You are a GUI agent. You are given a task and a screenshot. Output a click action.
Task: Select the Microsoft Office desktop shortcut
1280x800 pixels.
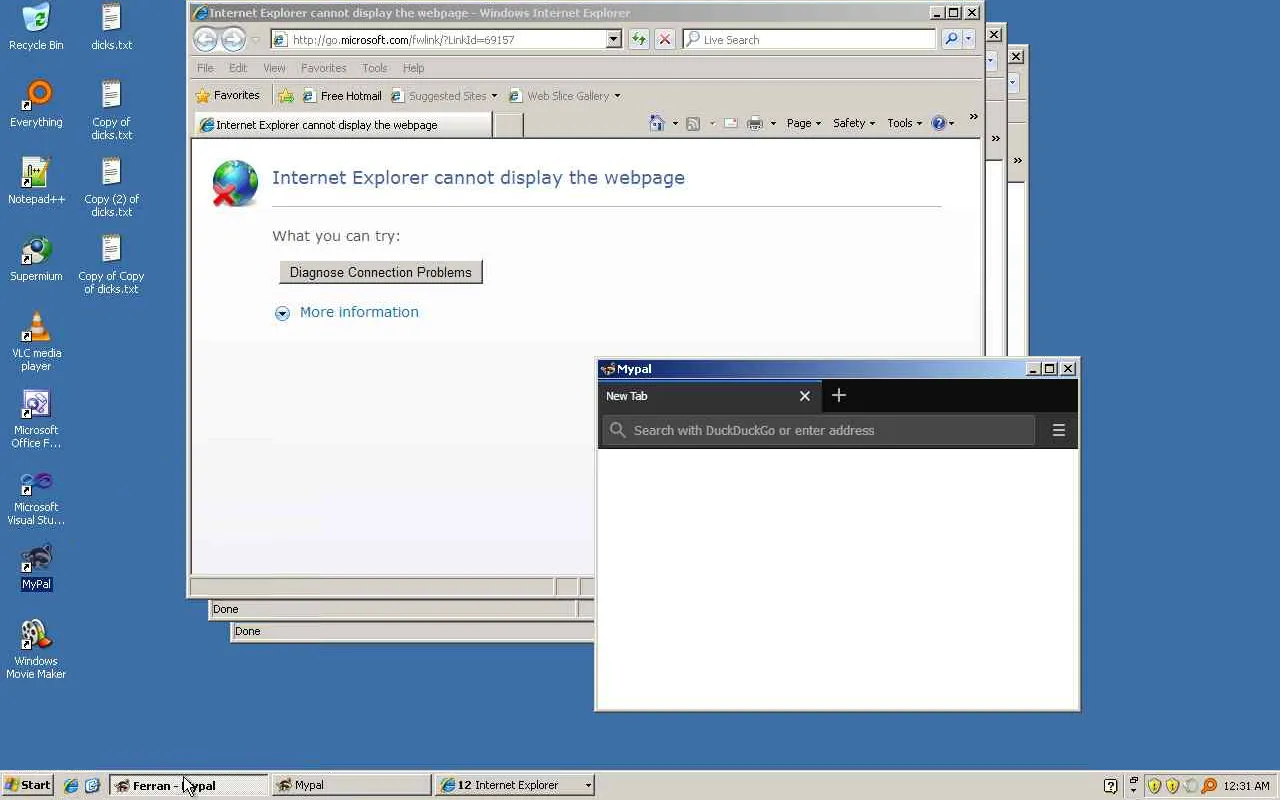click(x=36, y=418)
